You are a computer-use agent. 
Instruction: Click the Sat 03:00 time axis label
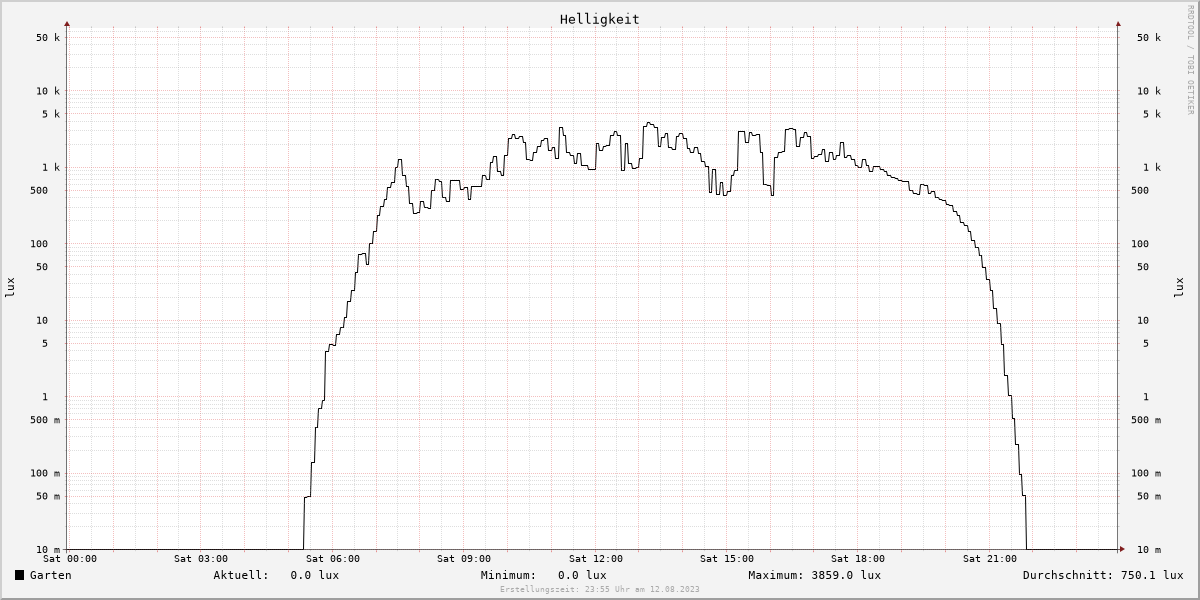(201, 558)
